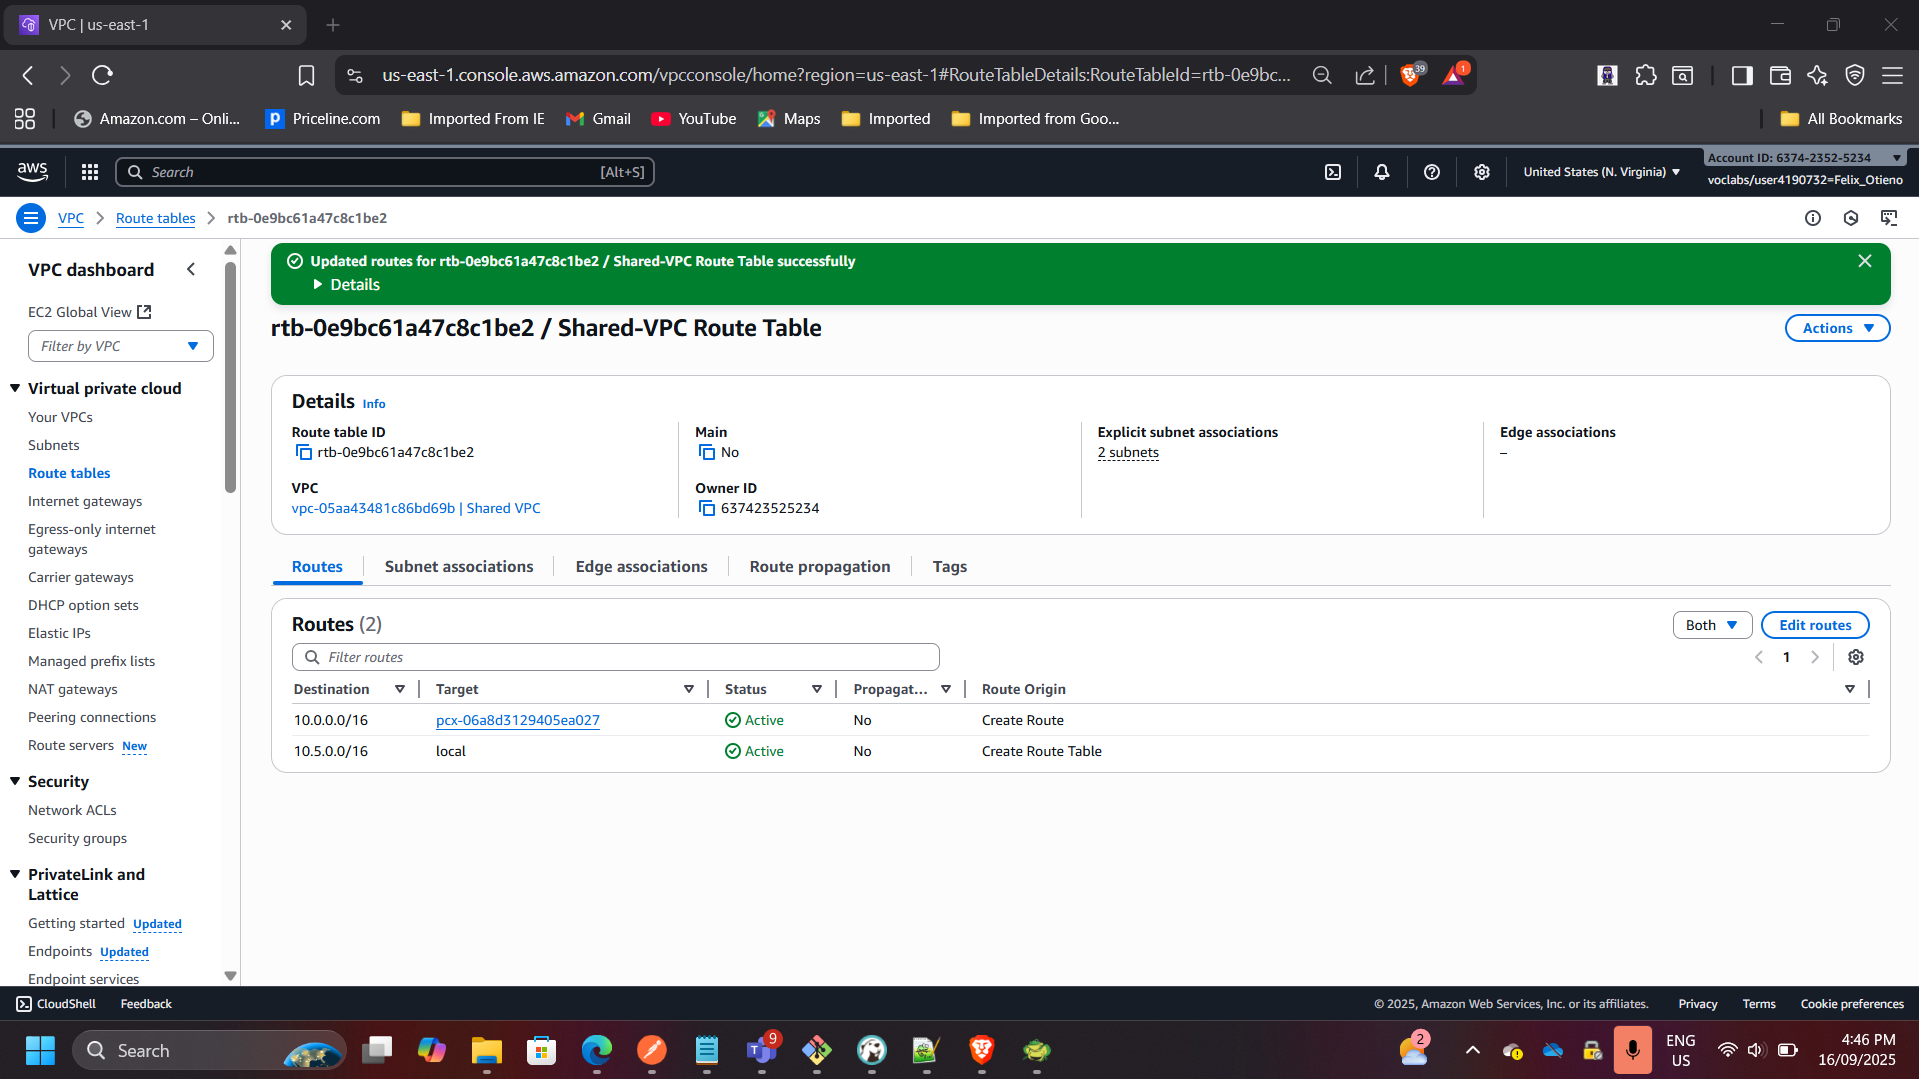Viewport: 1919px width, 1079px height.
Task: Switch to the Subnet associations tab
Action: point(459,567)
